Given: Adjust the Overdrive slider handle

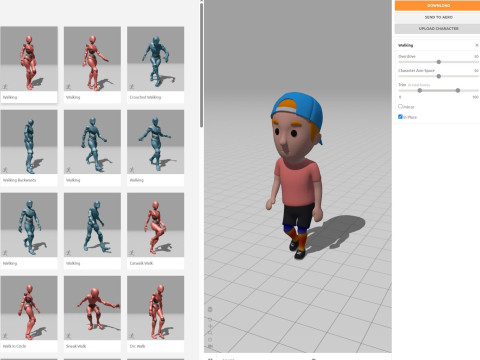Looking at the screenshot, I should [x=439, y=62].
